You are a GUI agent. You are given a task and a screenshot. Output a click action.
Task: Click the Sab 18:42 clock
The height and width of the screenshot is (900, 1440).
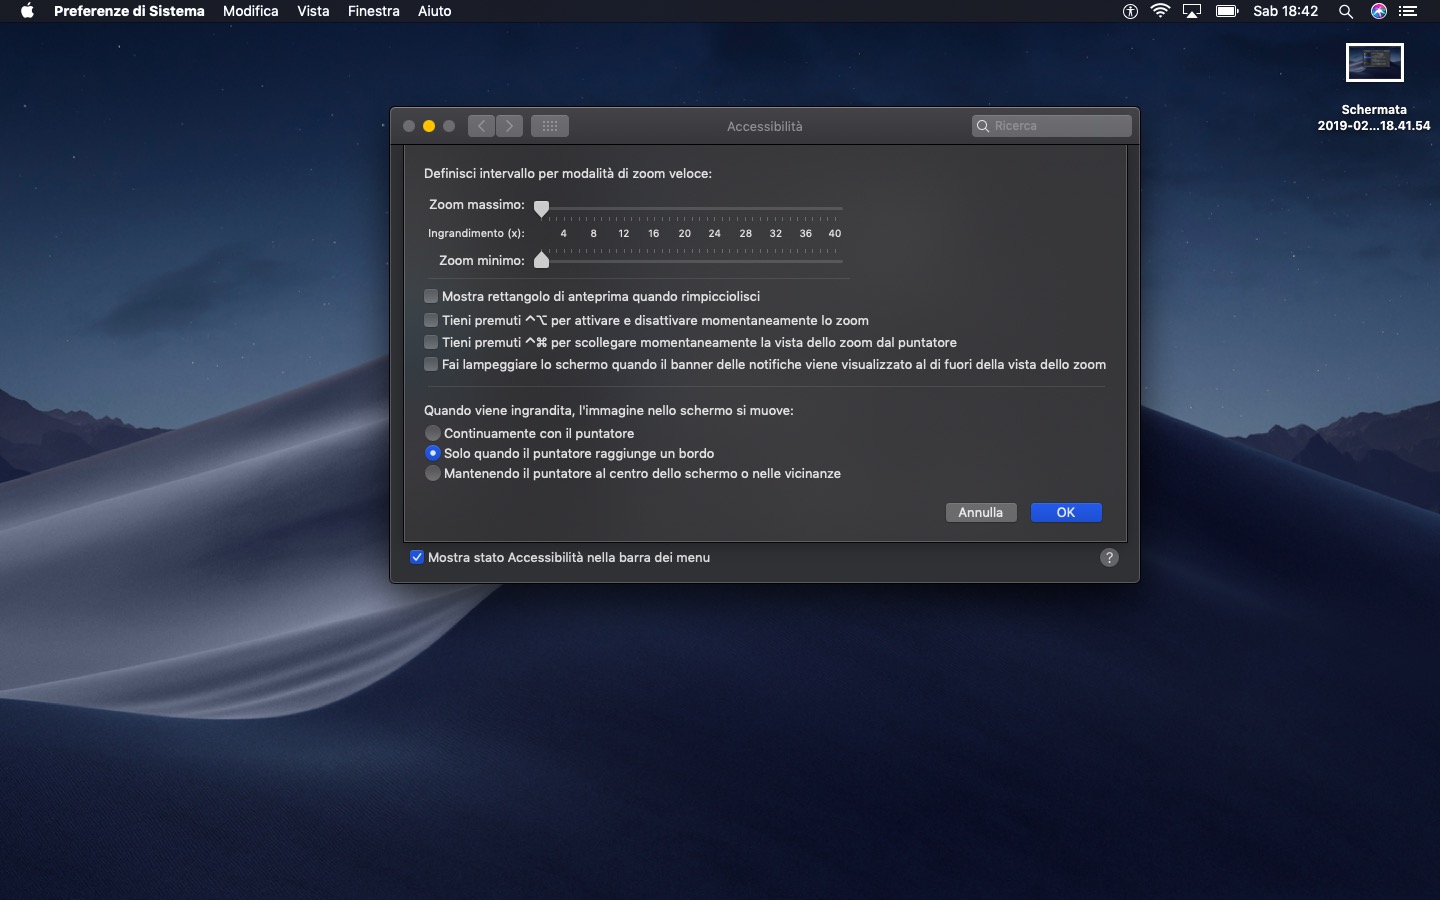coord(1286,11)
